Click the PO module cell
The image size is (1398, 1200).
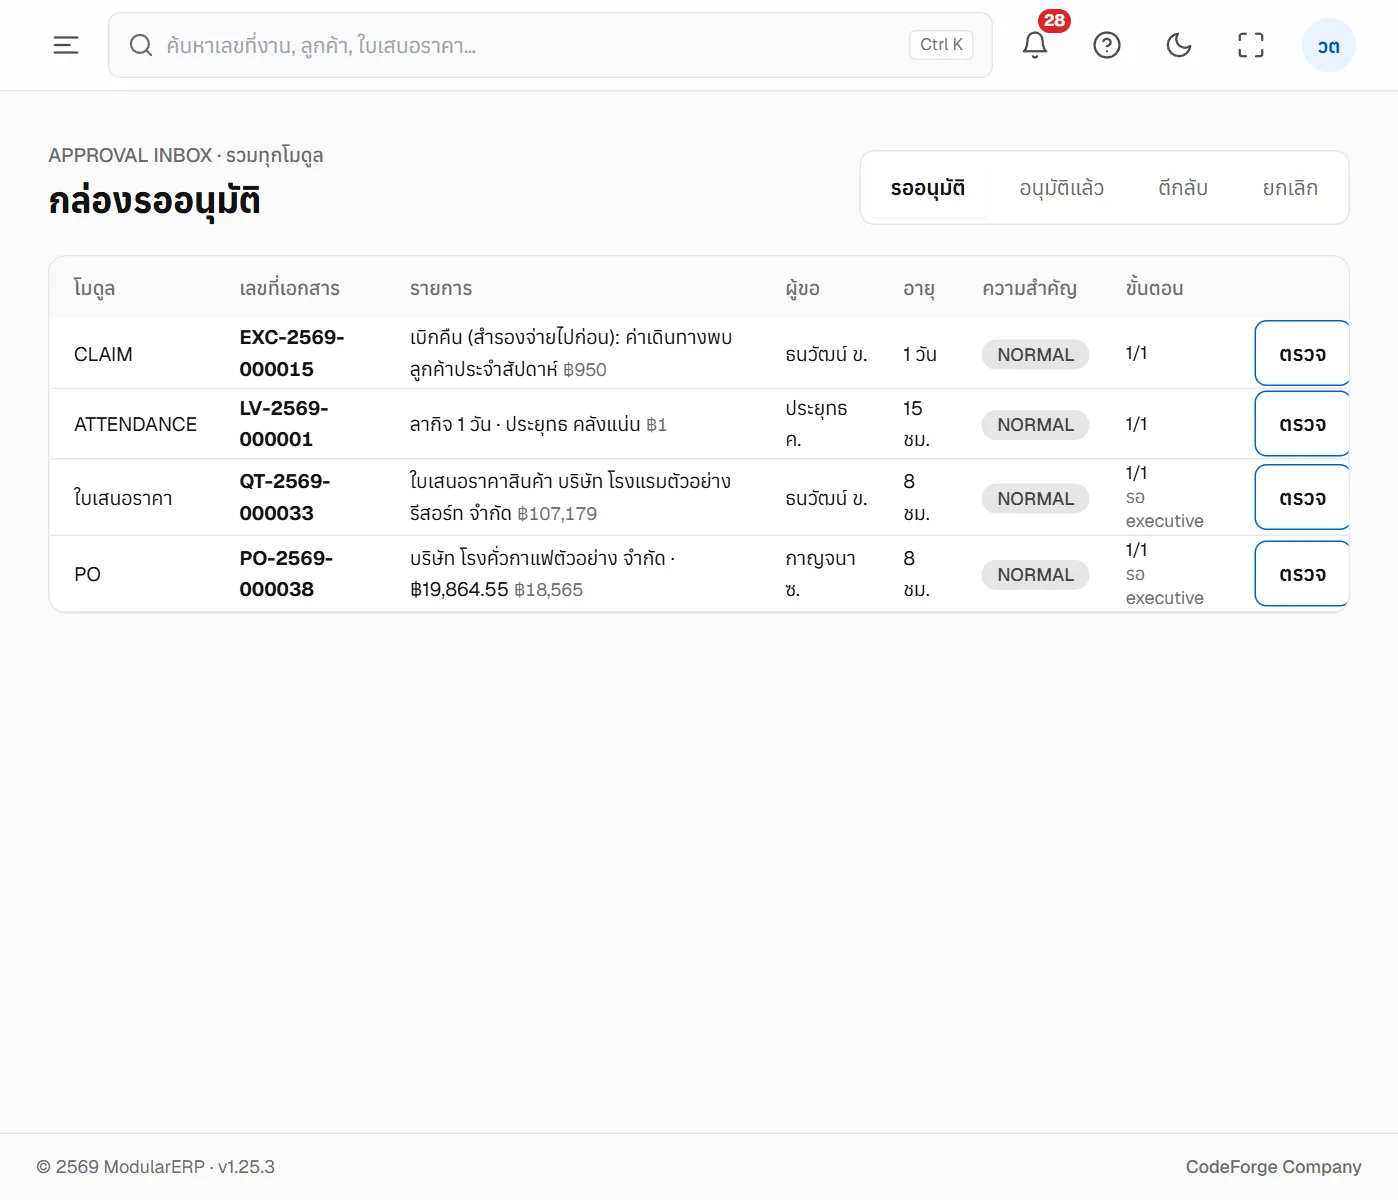click(x=87, y=574)
